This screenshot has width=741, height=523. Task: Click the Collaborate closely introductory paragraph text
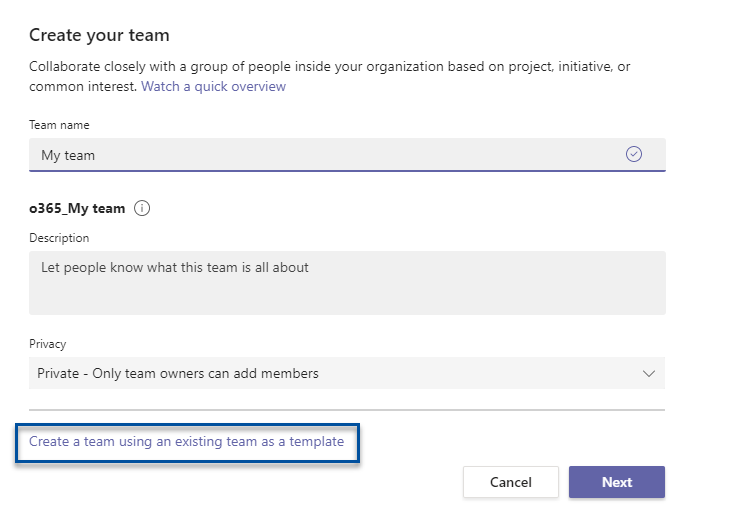329,77
